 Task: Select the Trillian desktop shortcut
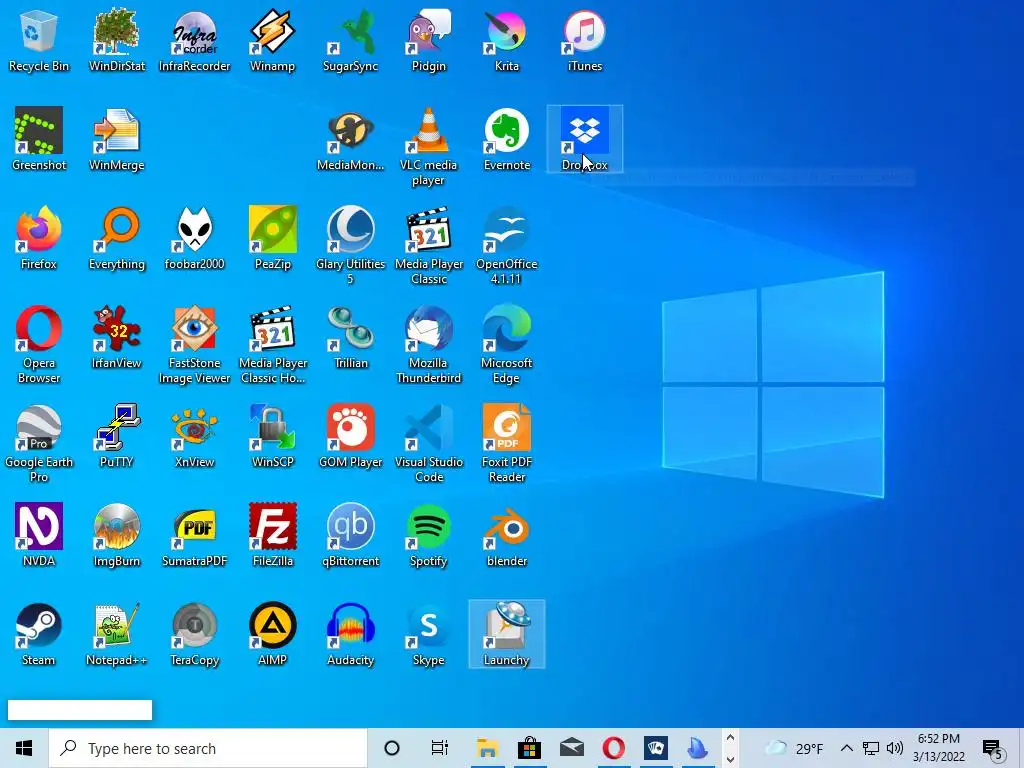click(x=351, y=337)
